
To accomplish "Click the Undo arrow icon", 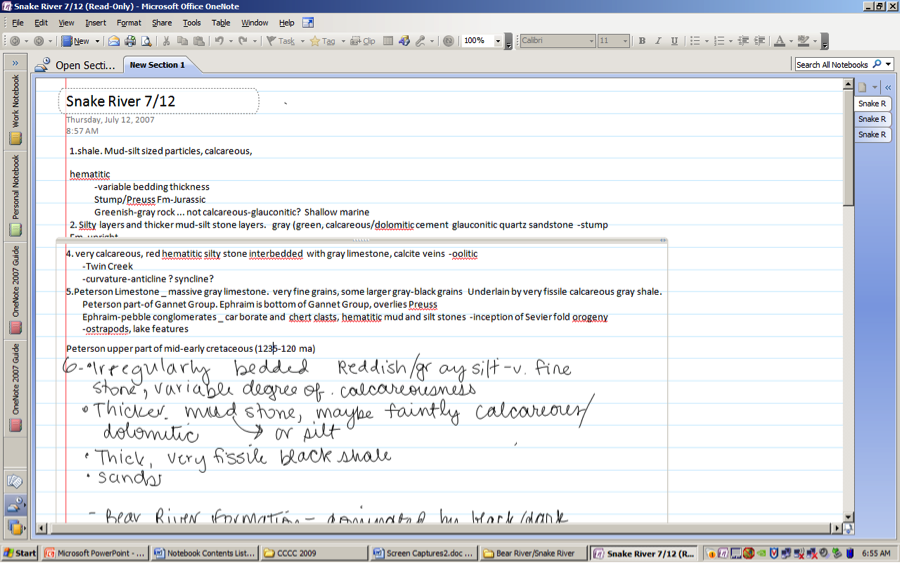I will pos(219,41).
